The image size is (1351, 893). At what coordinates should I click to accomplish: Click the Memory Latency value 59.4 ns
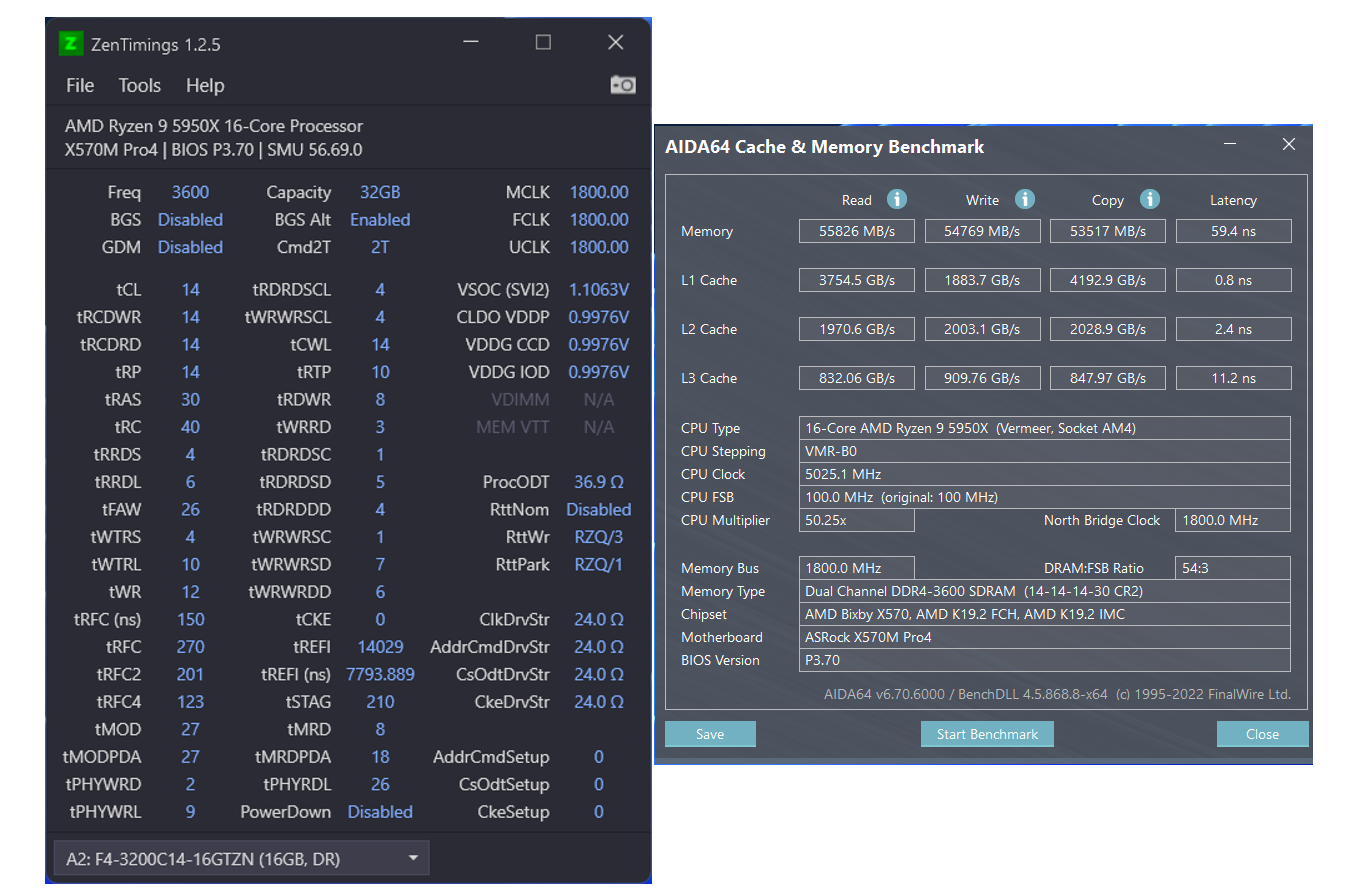click(1233, 231)
